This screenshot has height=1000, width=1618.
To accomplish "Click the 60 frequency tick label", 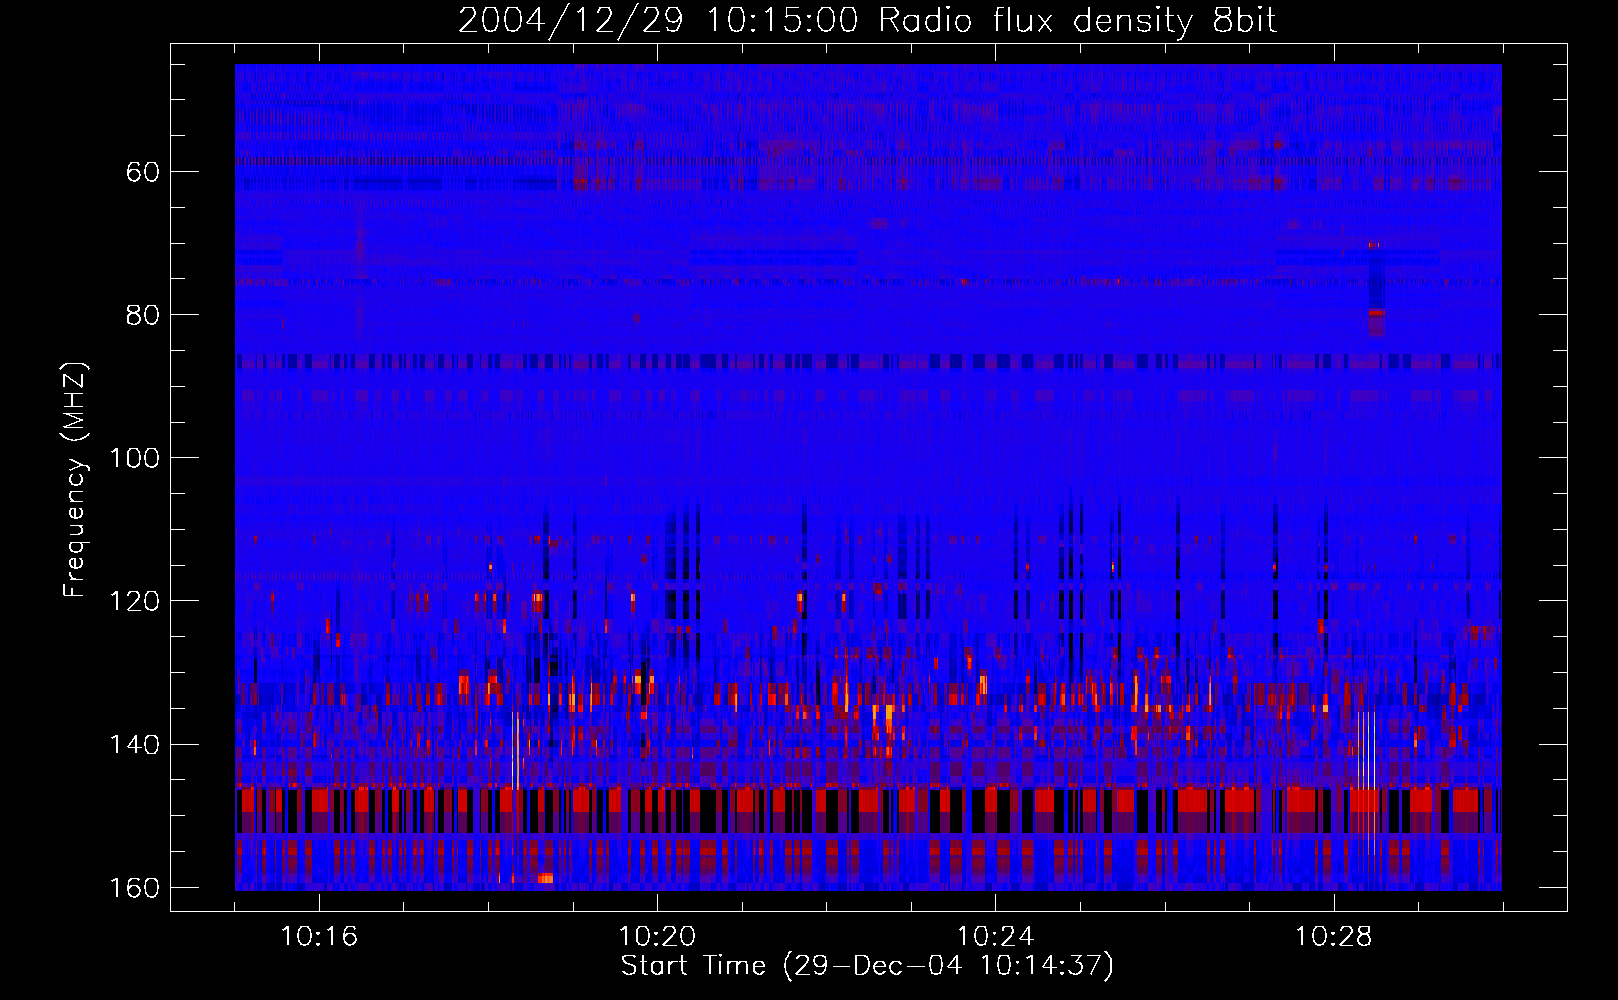I will pyautogui.click(x=143, y=172).
